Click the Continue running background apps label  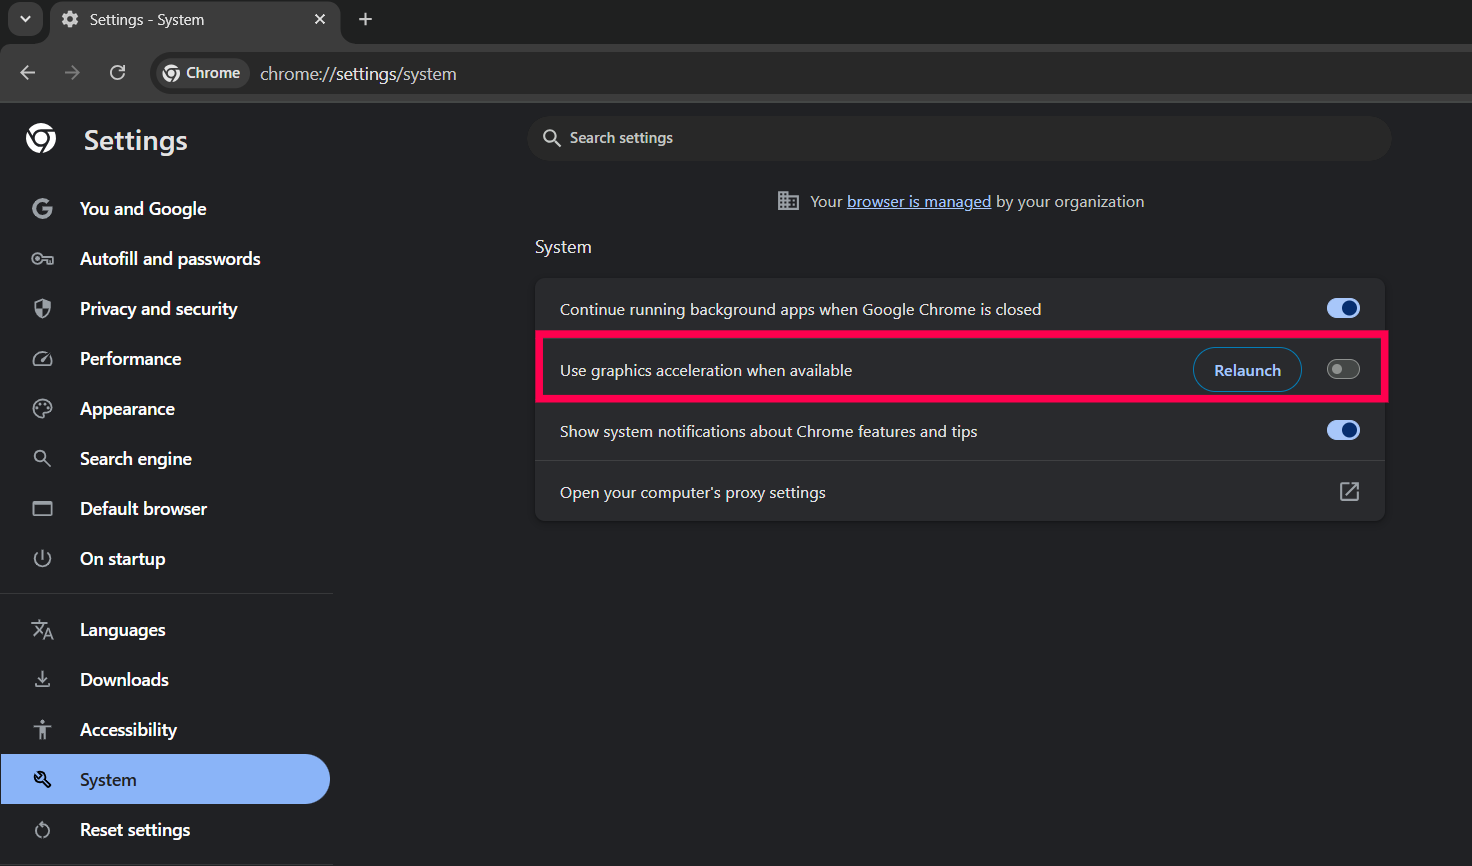800,310
